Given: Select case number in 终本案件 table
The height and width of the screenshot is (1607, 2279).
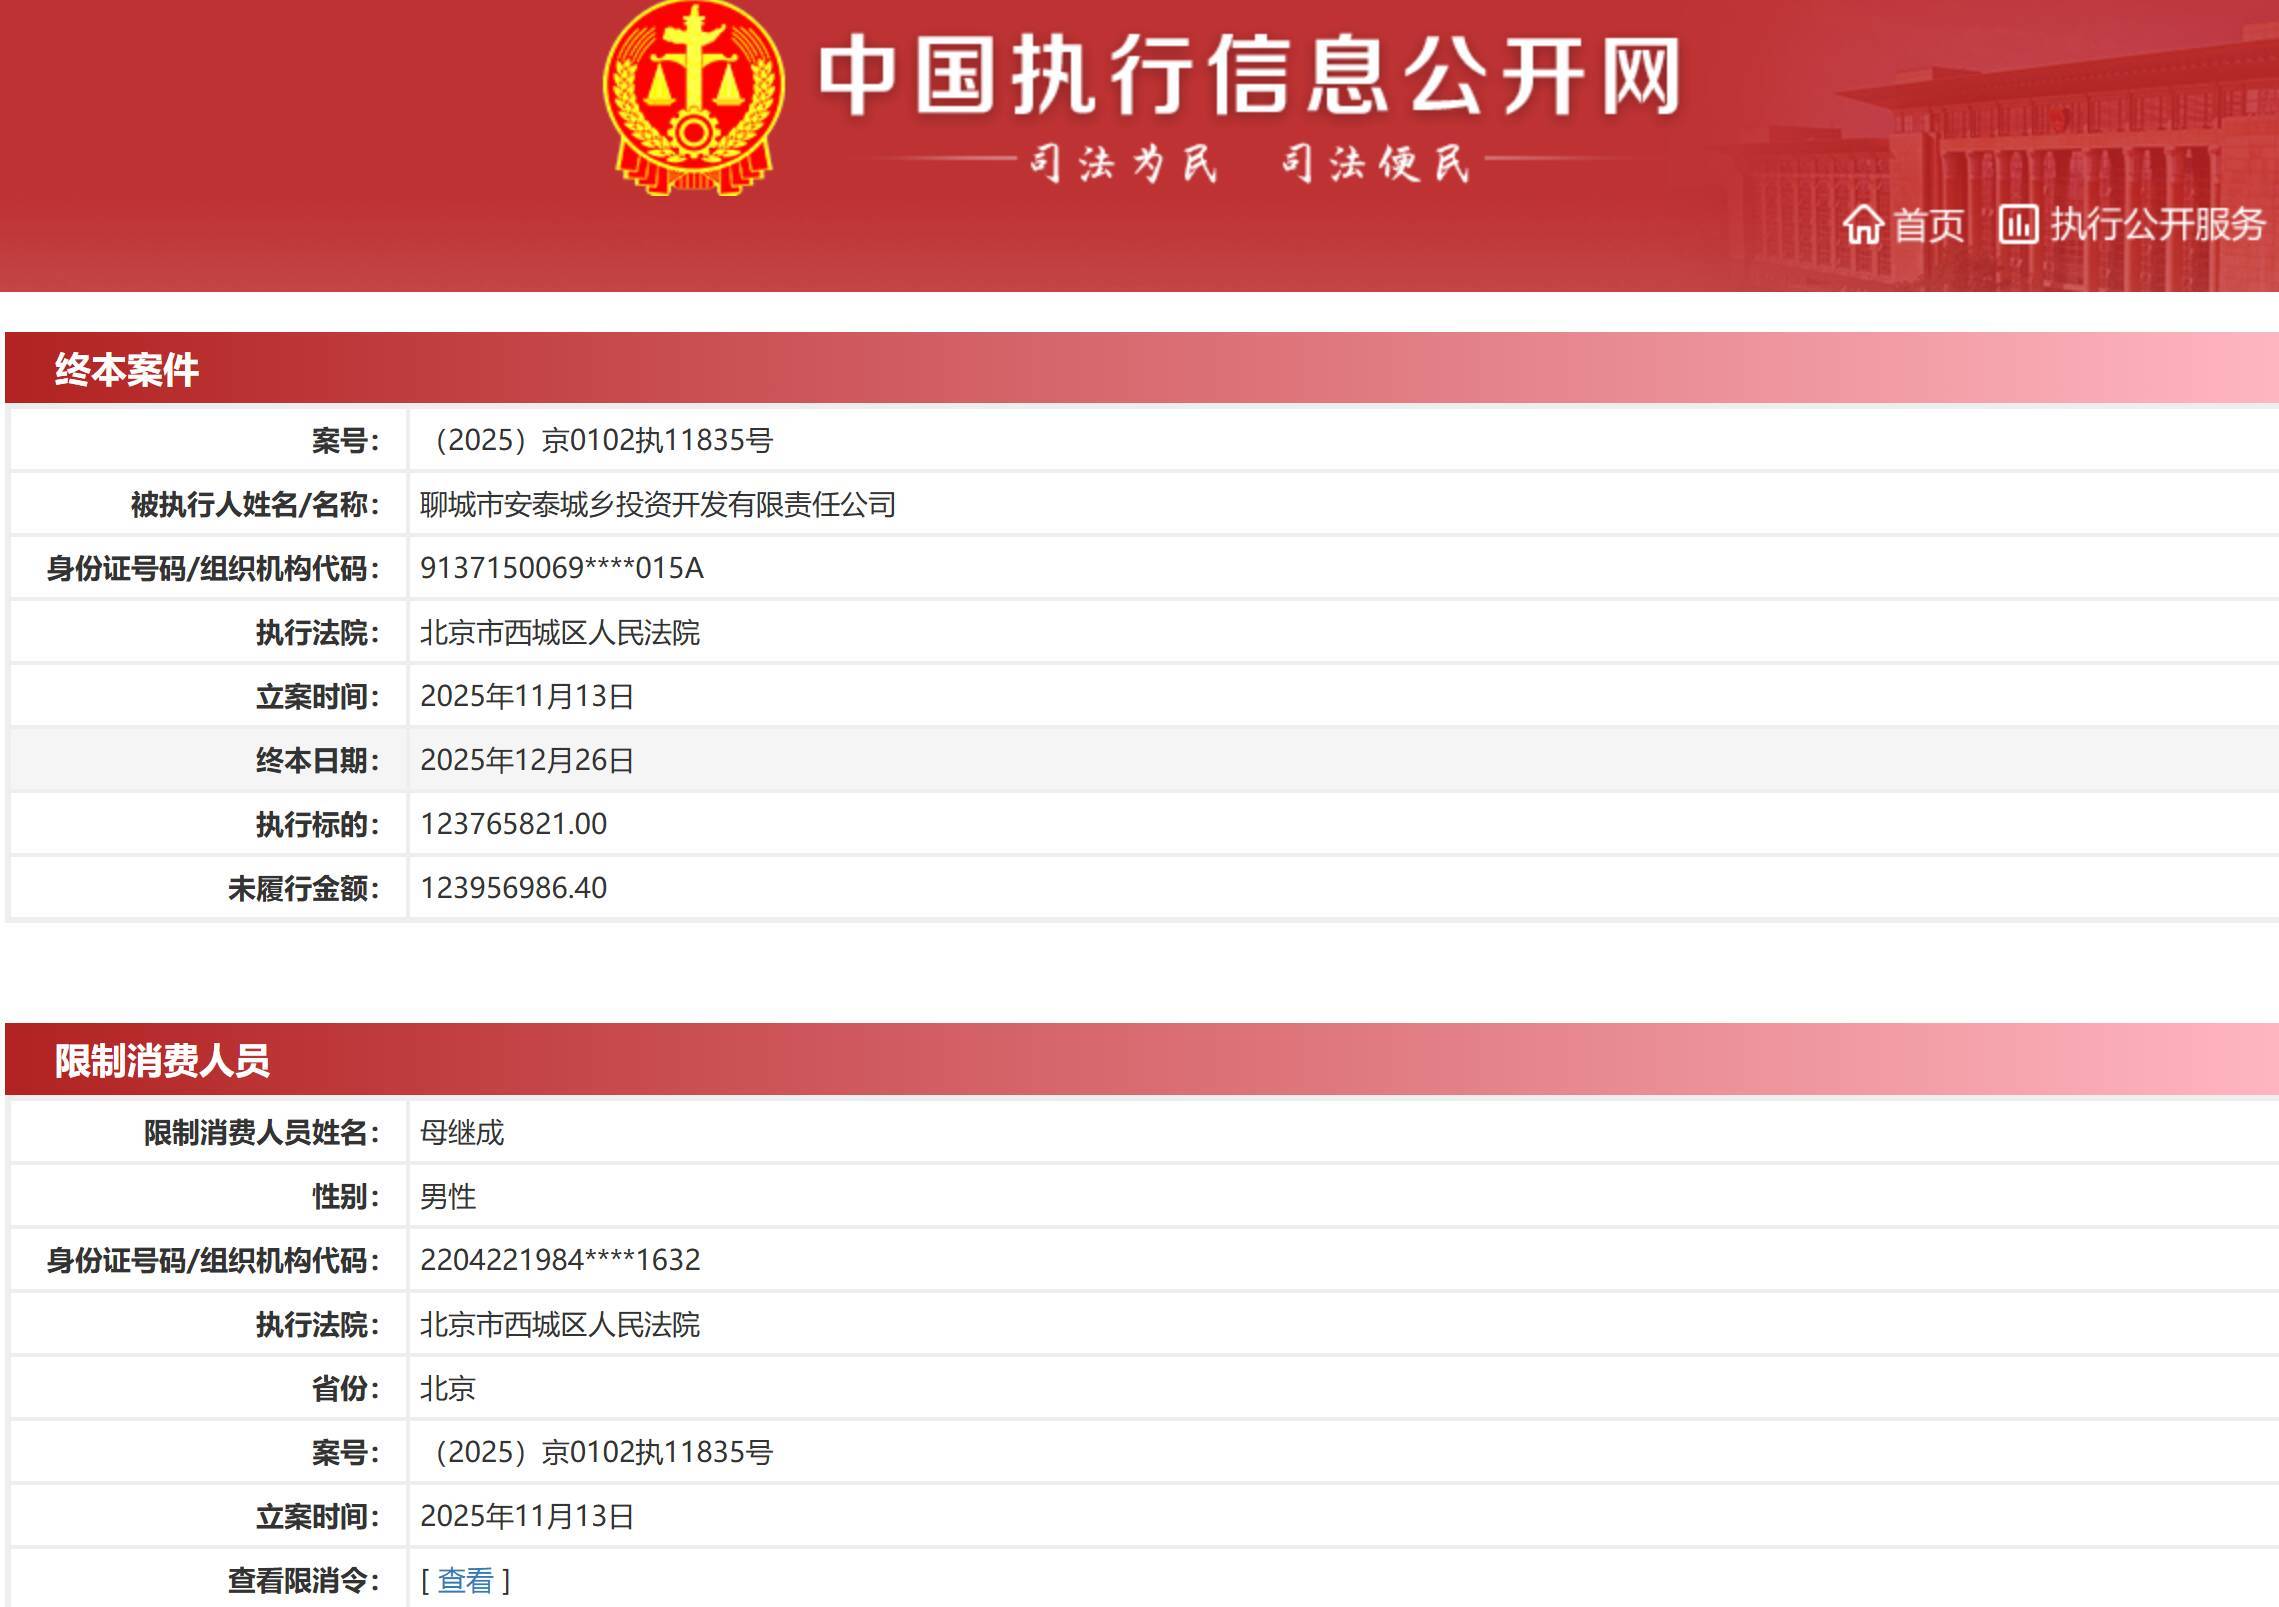Looking at the screenshot, I should (597, 440).
